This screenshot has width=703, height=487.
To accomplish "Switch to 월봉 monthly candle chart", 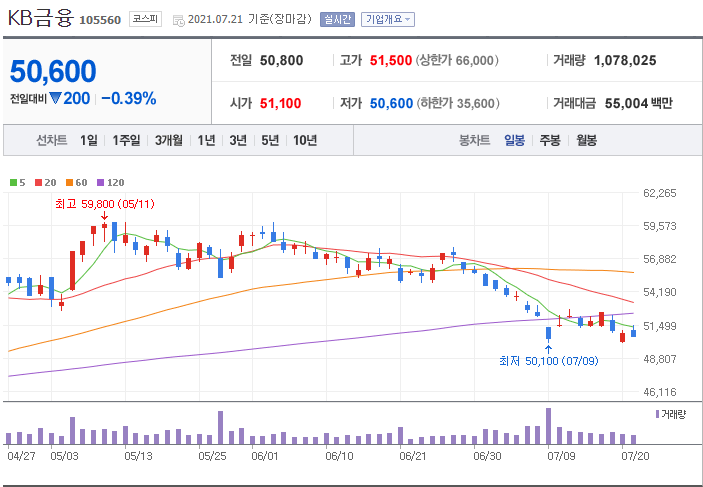I will 586,140.
